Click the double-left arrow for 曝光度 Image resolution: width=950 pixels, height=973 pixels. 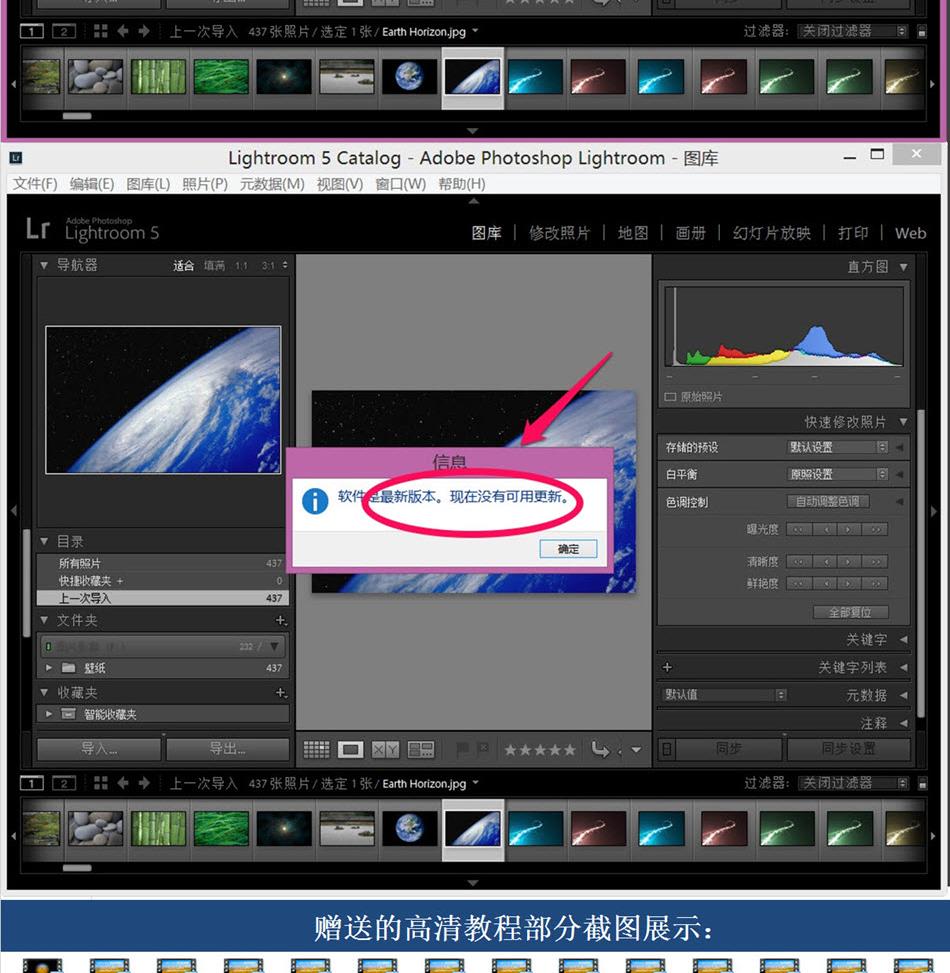[799, 529]
